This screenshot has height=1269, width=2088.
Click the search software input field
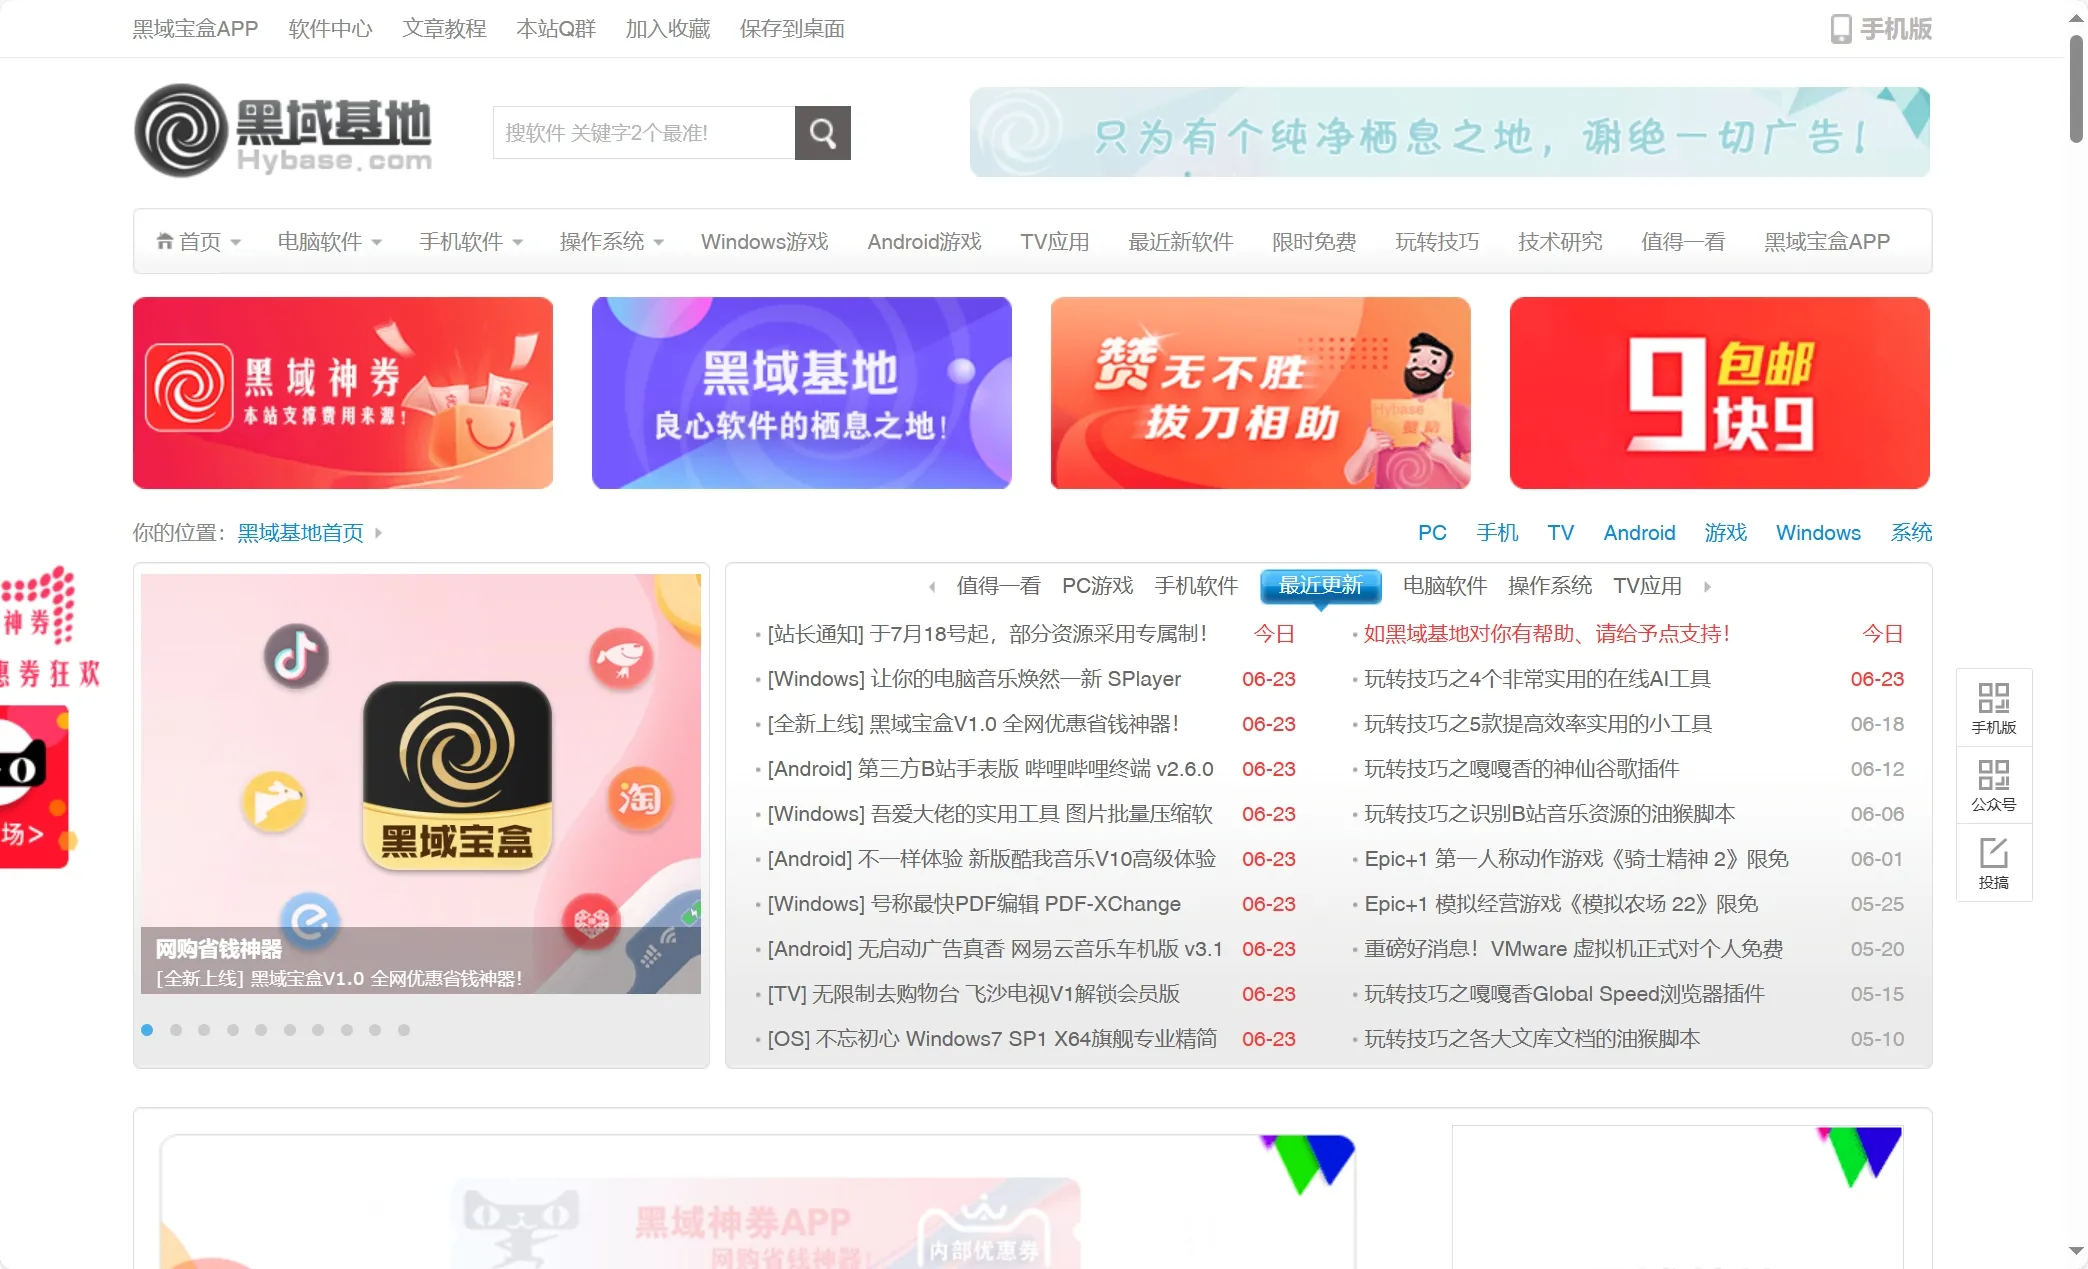[x=643, y=133]
